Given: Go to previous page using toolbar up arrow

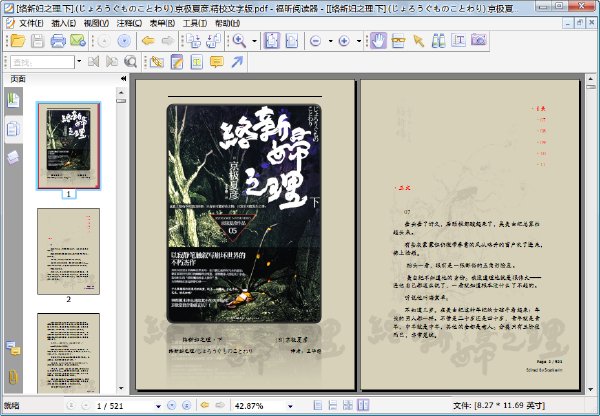Looking at the screenshot, I should [x=104, y=41].
